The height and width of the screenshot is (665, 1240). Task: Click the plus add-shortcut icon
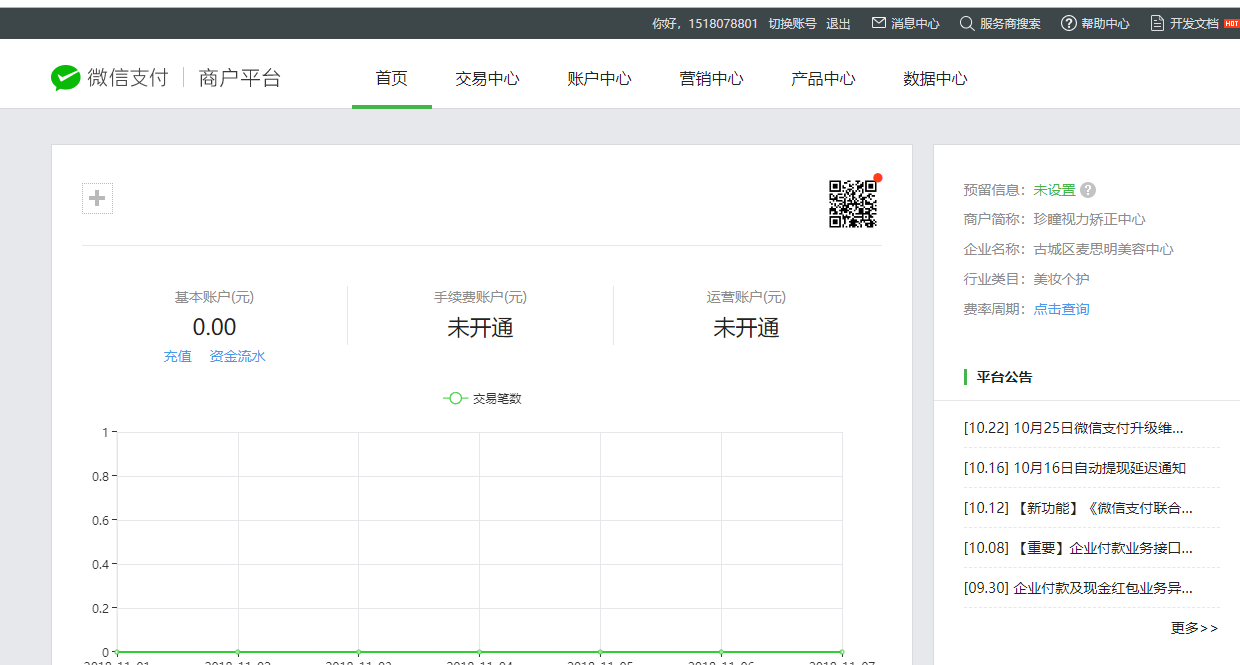97,199
